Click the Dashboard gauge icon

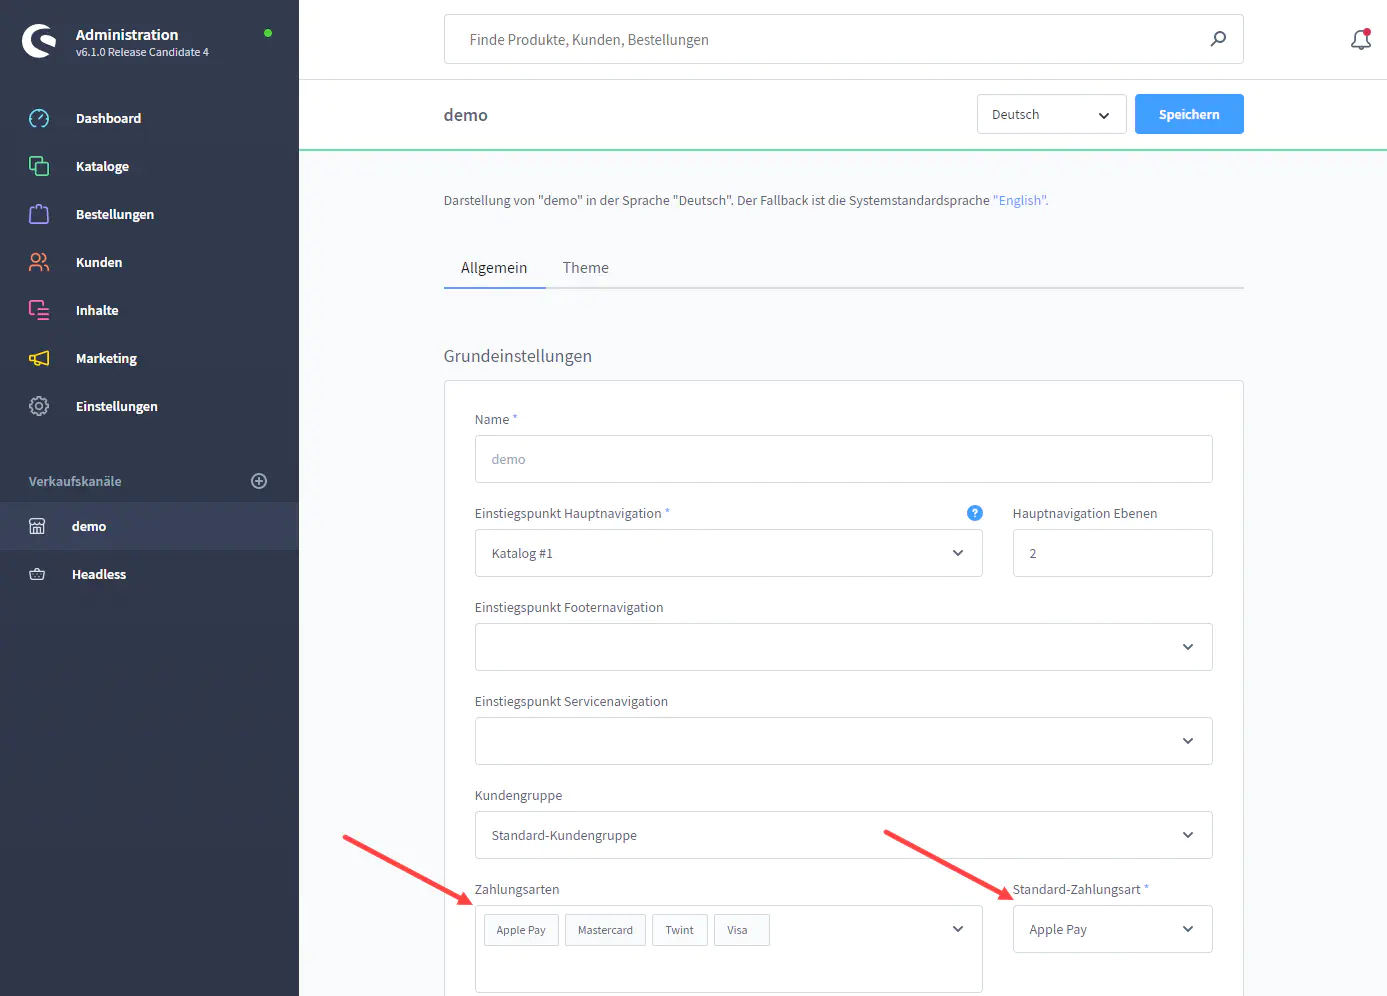(39, 118)
